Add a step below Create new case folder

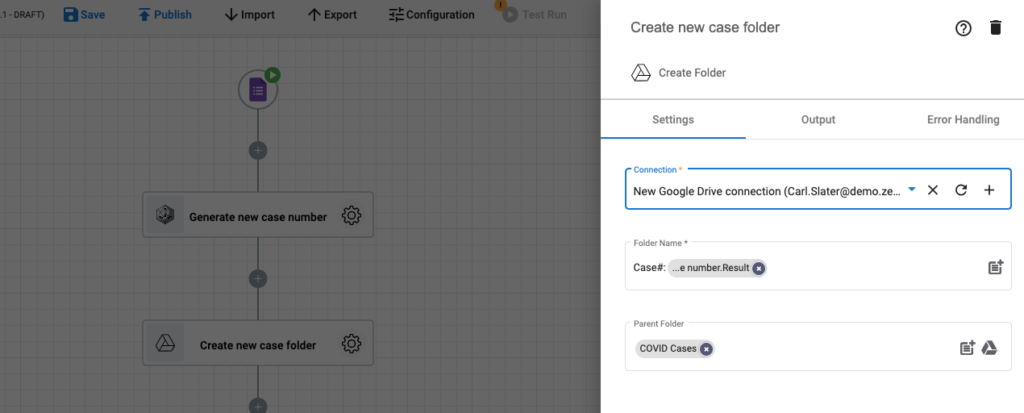pos(258,406)
